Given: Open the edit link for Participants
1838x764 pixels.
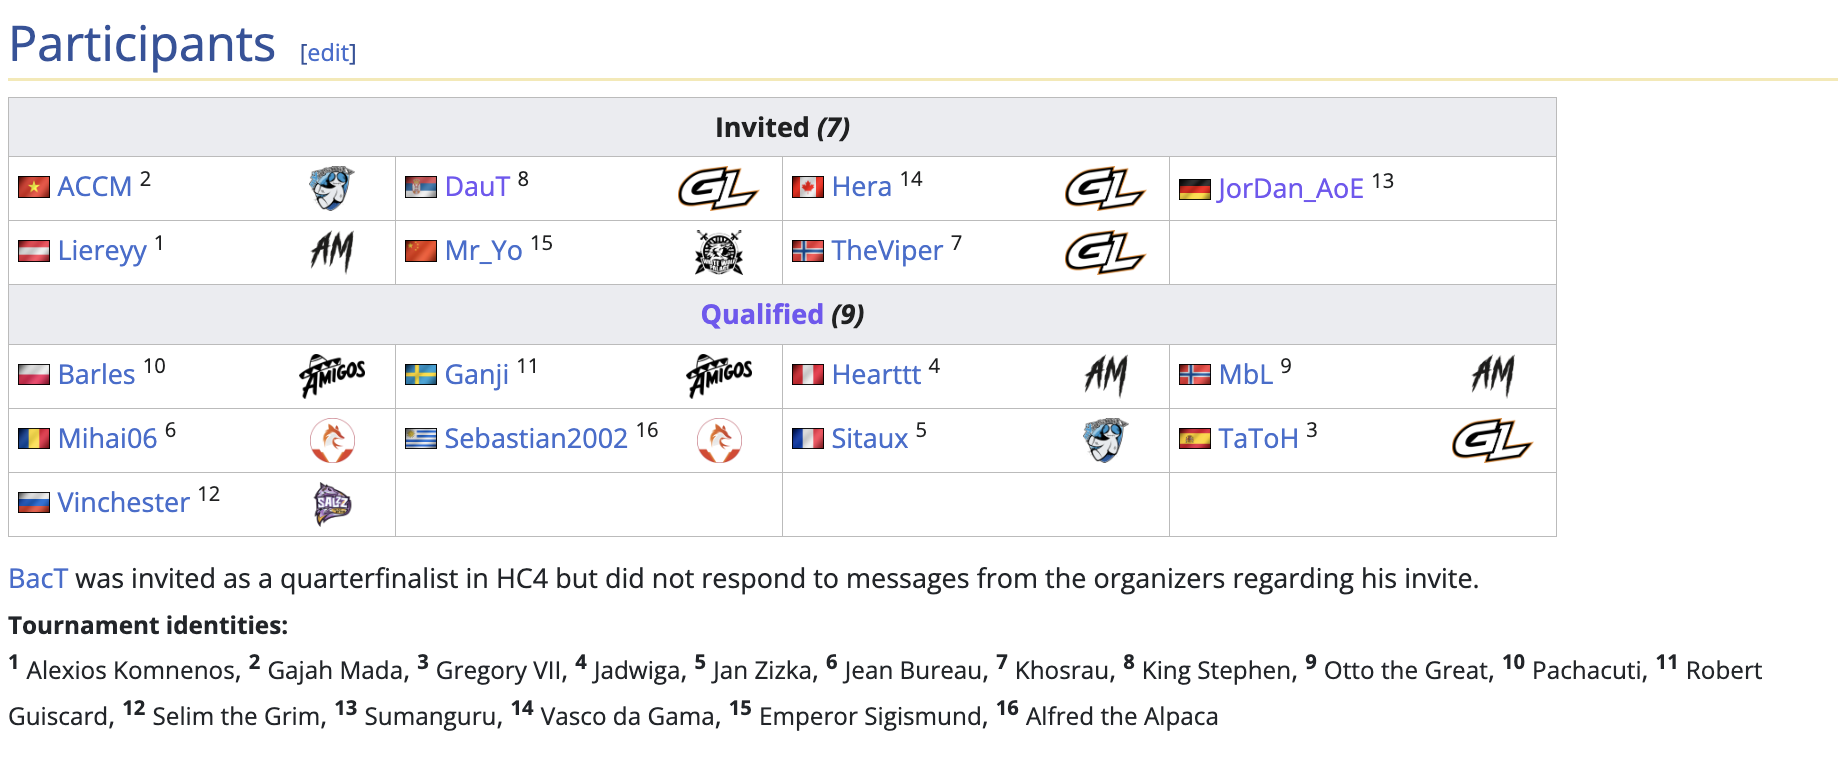Looking at the screenshot, I should [328, 52].
